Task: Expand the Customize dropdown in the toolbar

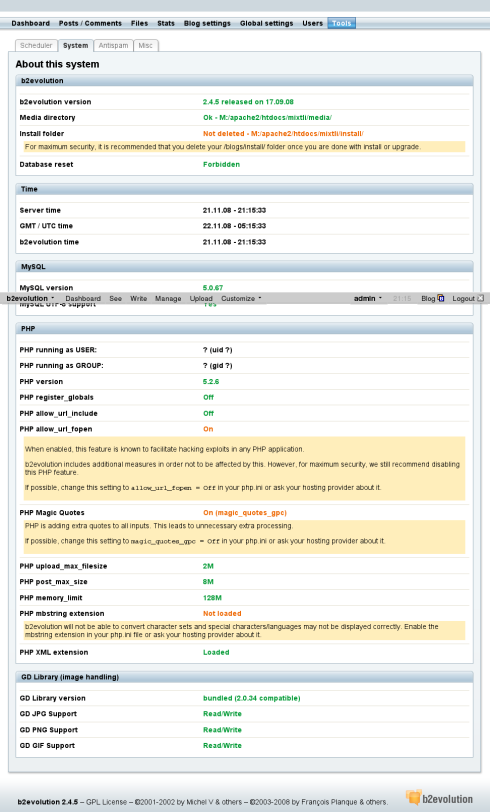Action: coord(241,298)
